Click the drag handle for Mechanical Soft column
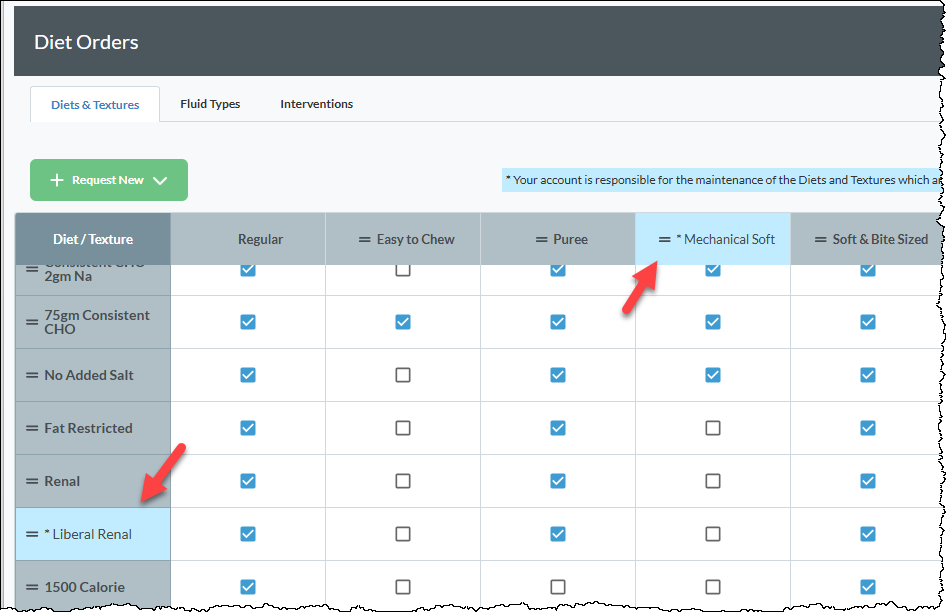Screen dimensions: 946x612 coord(664,240)
